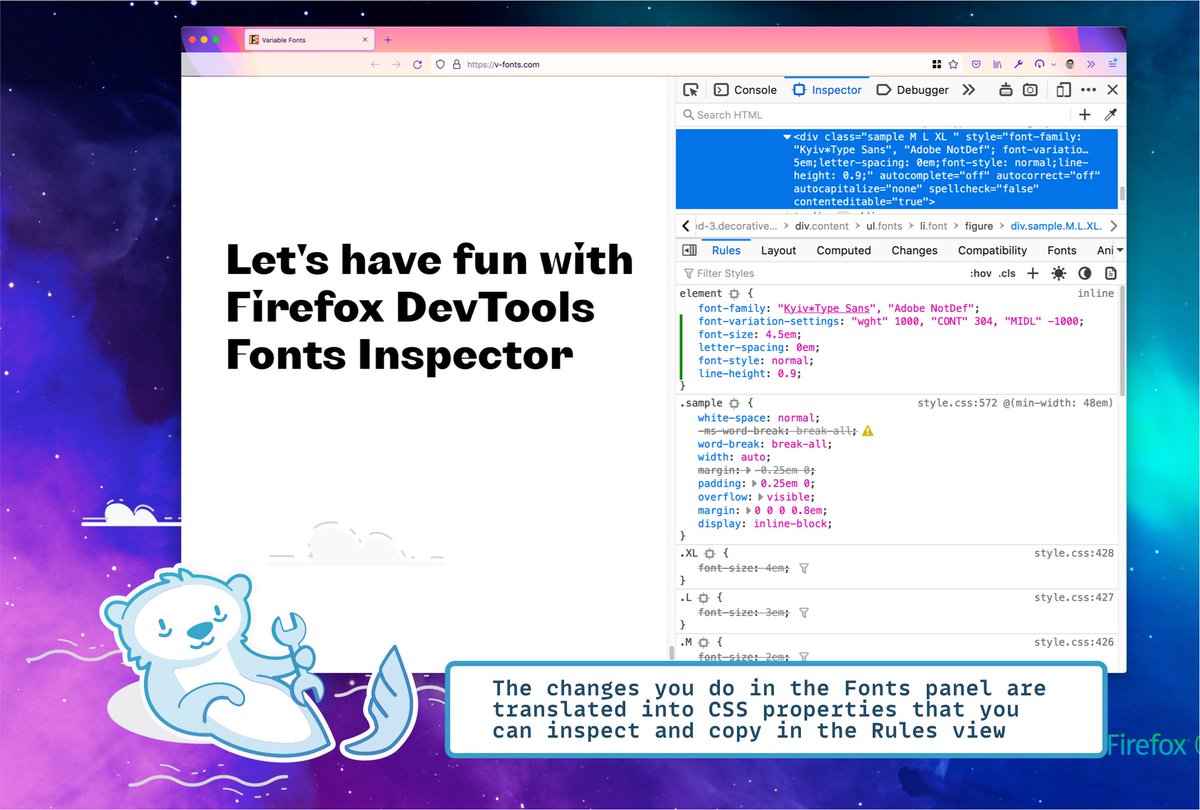
Task: Toggle the .cls class panel
Action: tap(1006, 273)
